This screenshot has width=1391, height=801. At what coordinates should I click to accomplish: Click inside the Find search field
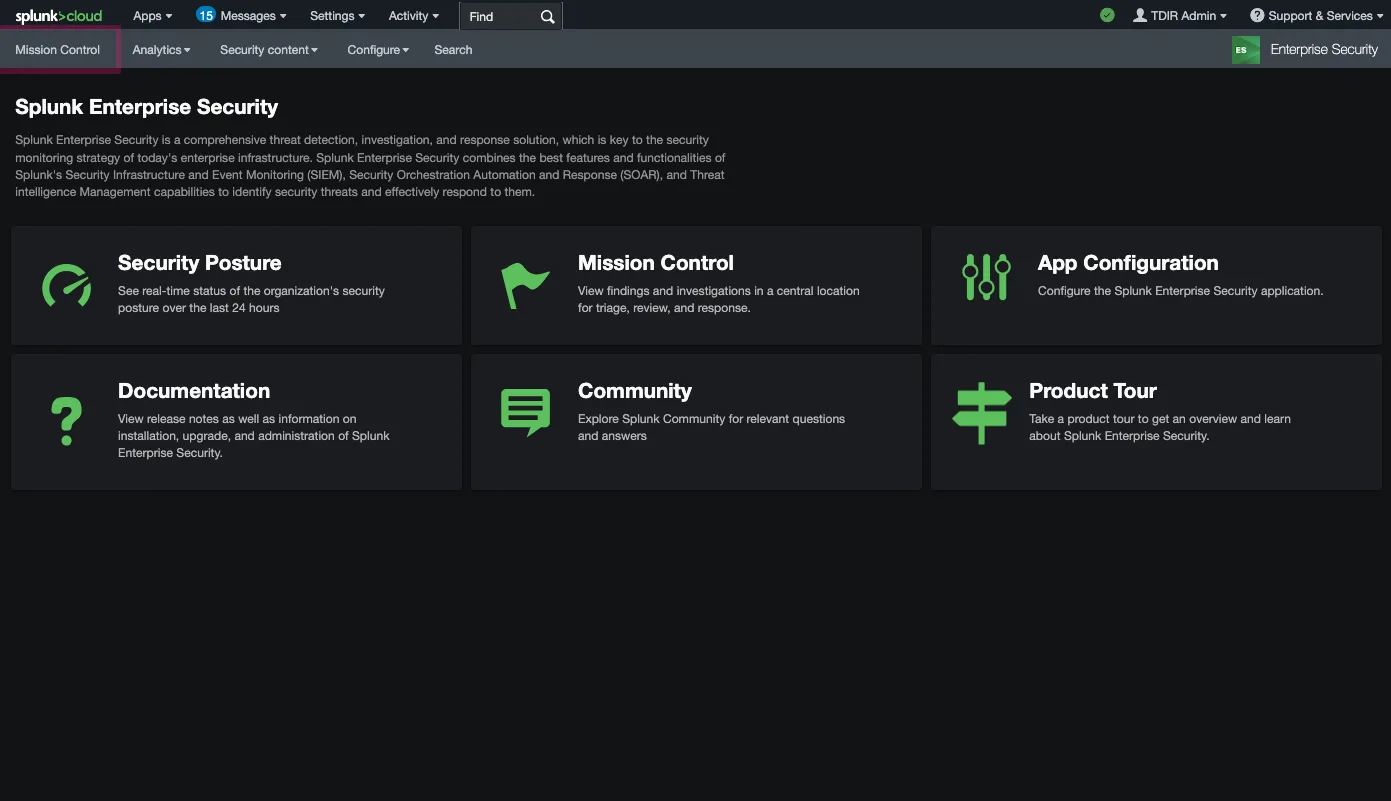500,16
